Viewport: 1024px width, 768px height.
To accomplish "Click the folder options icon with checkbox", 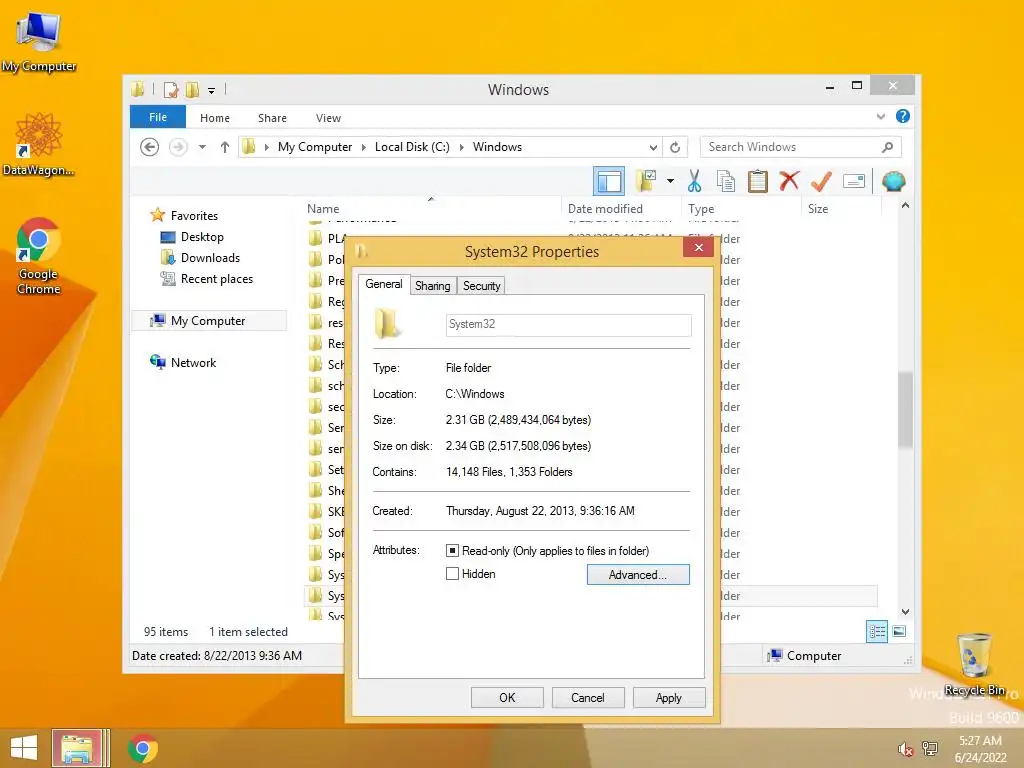I will [x=647, y=181].
